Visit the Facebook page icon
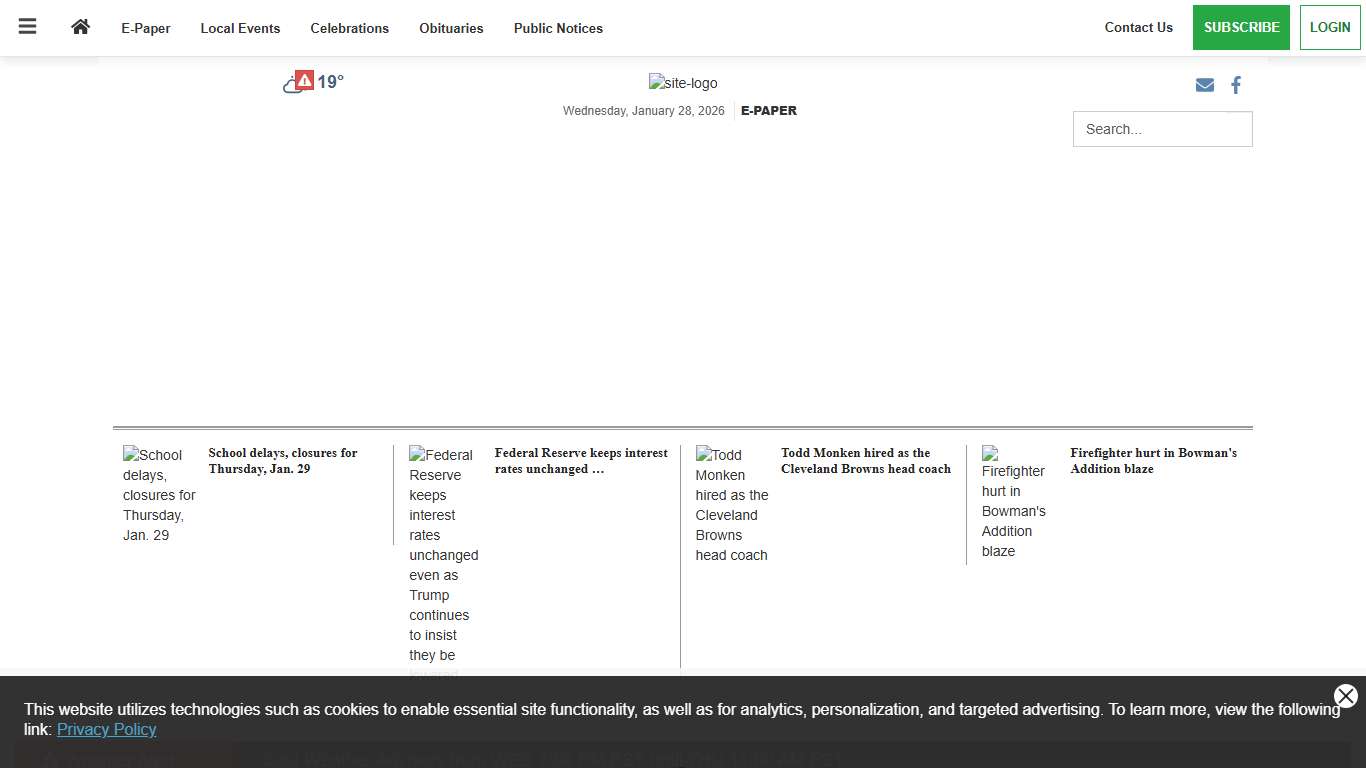Viewport: 1366px width, 768px height. 1236,85
